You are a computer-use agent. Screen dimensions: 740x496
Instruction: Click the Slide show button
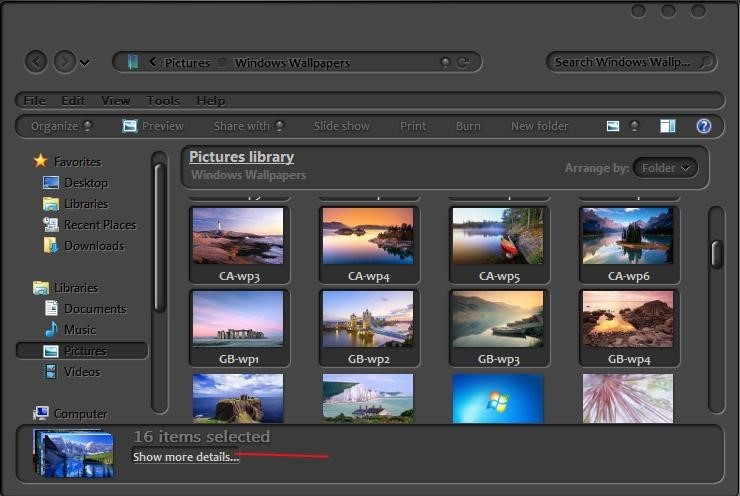pos(341,126)
